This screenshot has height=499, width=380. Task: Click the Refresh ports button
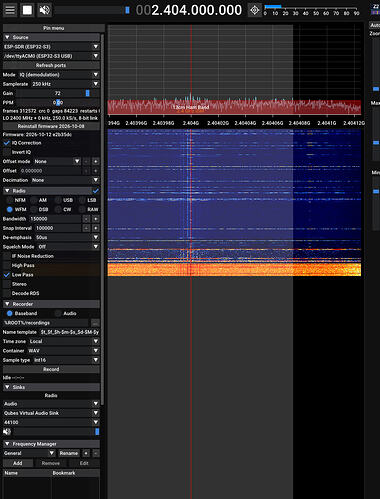(x=51, y=65)
